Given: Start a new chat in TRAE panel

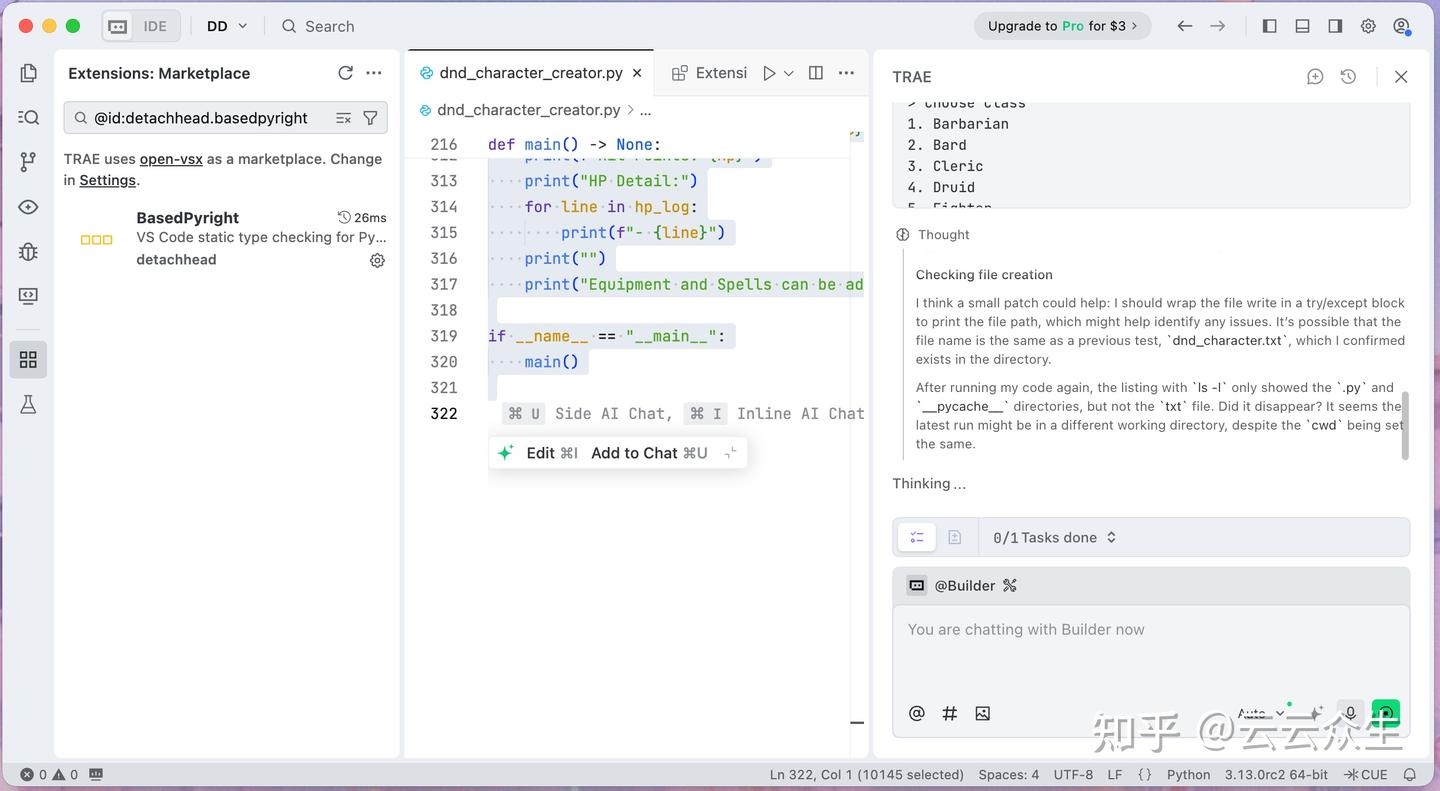Looking at the screenshot, I should [x=1315, y=77].
